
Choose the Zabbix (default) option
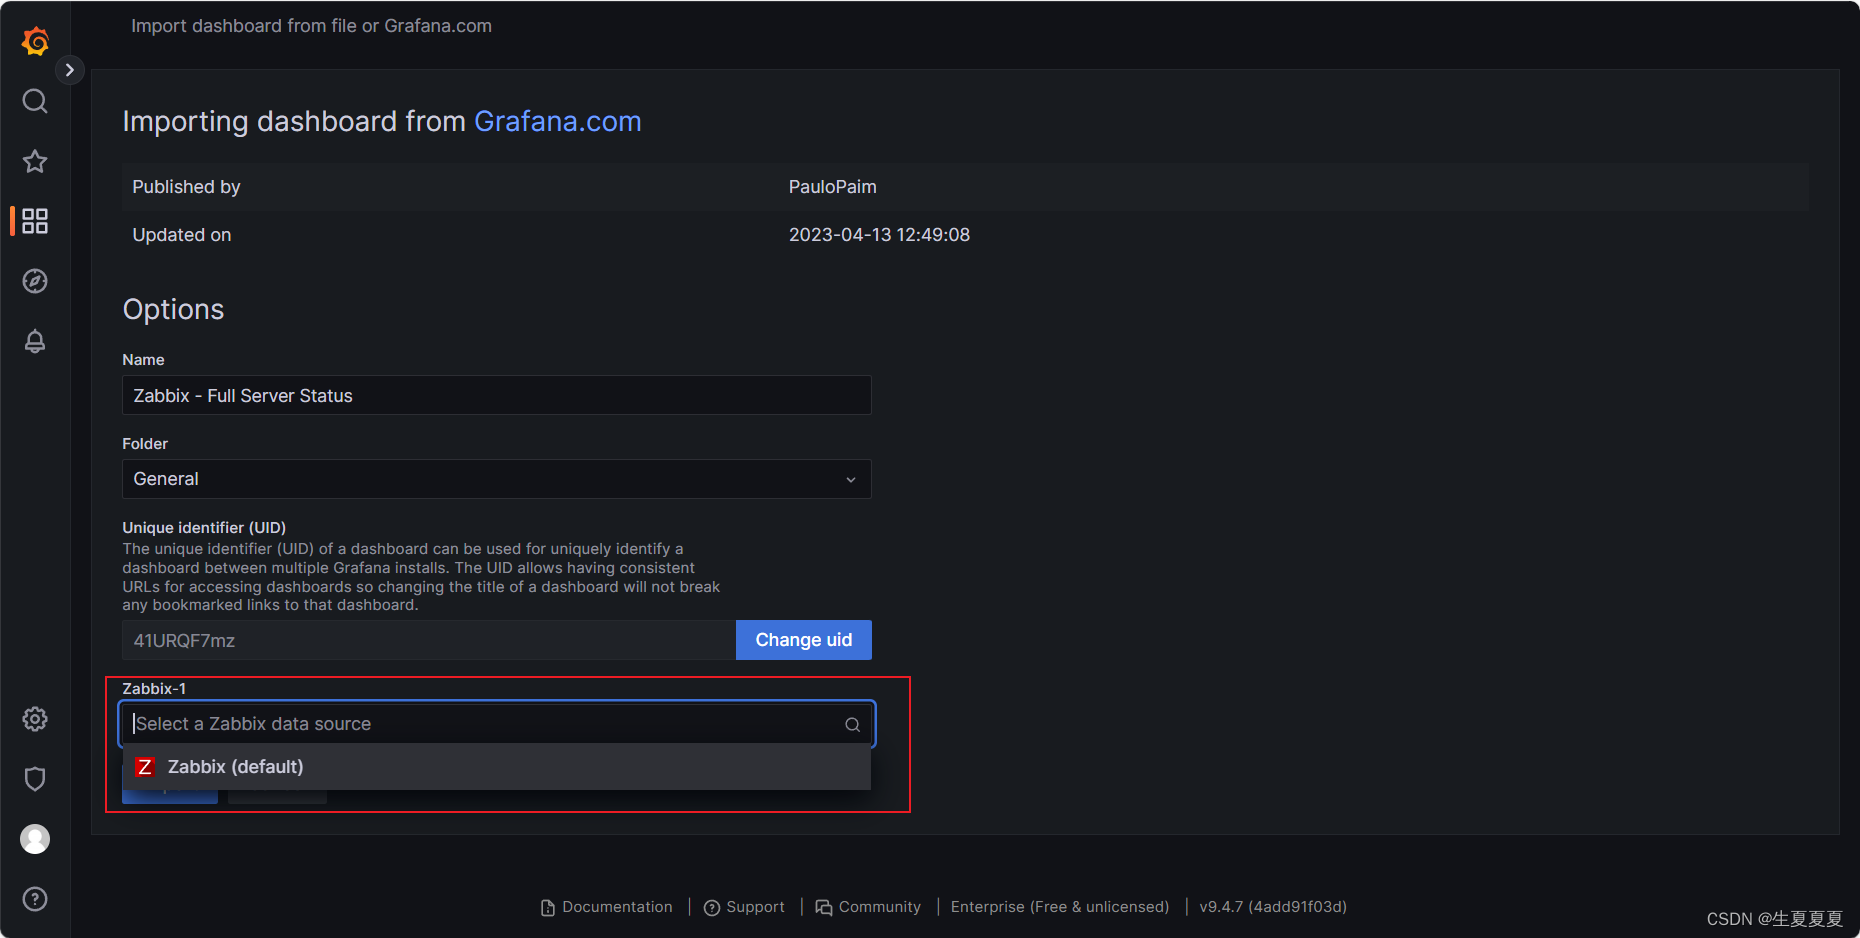click(x=496, y=767)
